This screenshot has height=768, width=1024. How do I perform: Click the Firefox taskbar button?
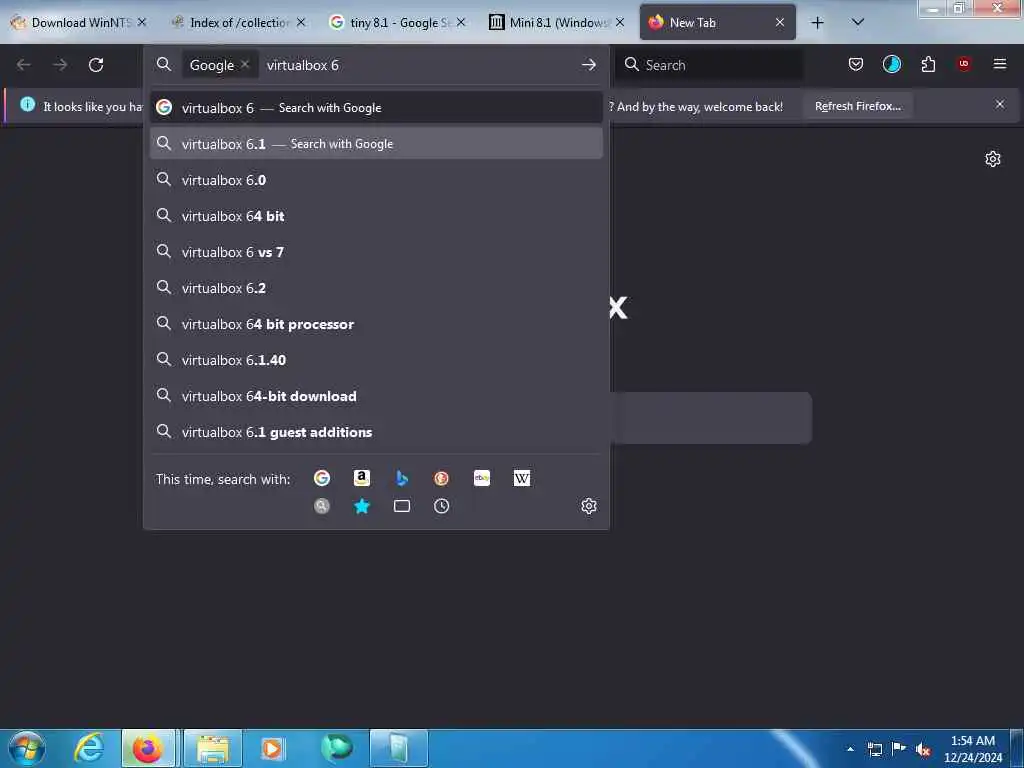[x=148, y=749]
